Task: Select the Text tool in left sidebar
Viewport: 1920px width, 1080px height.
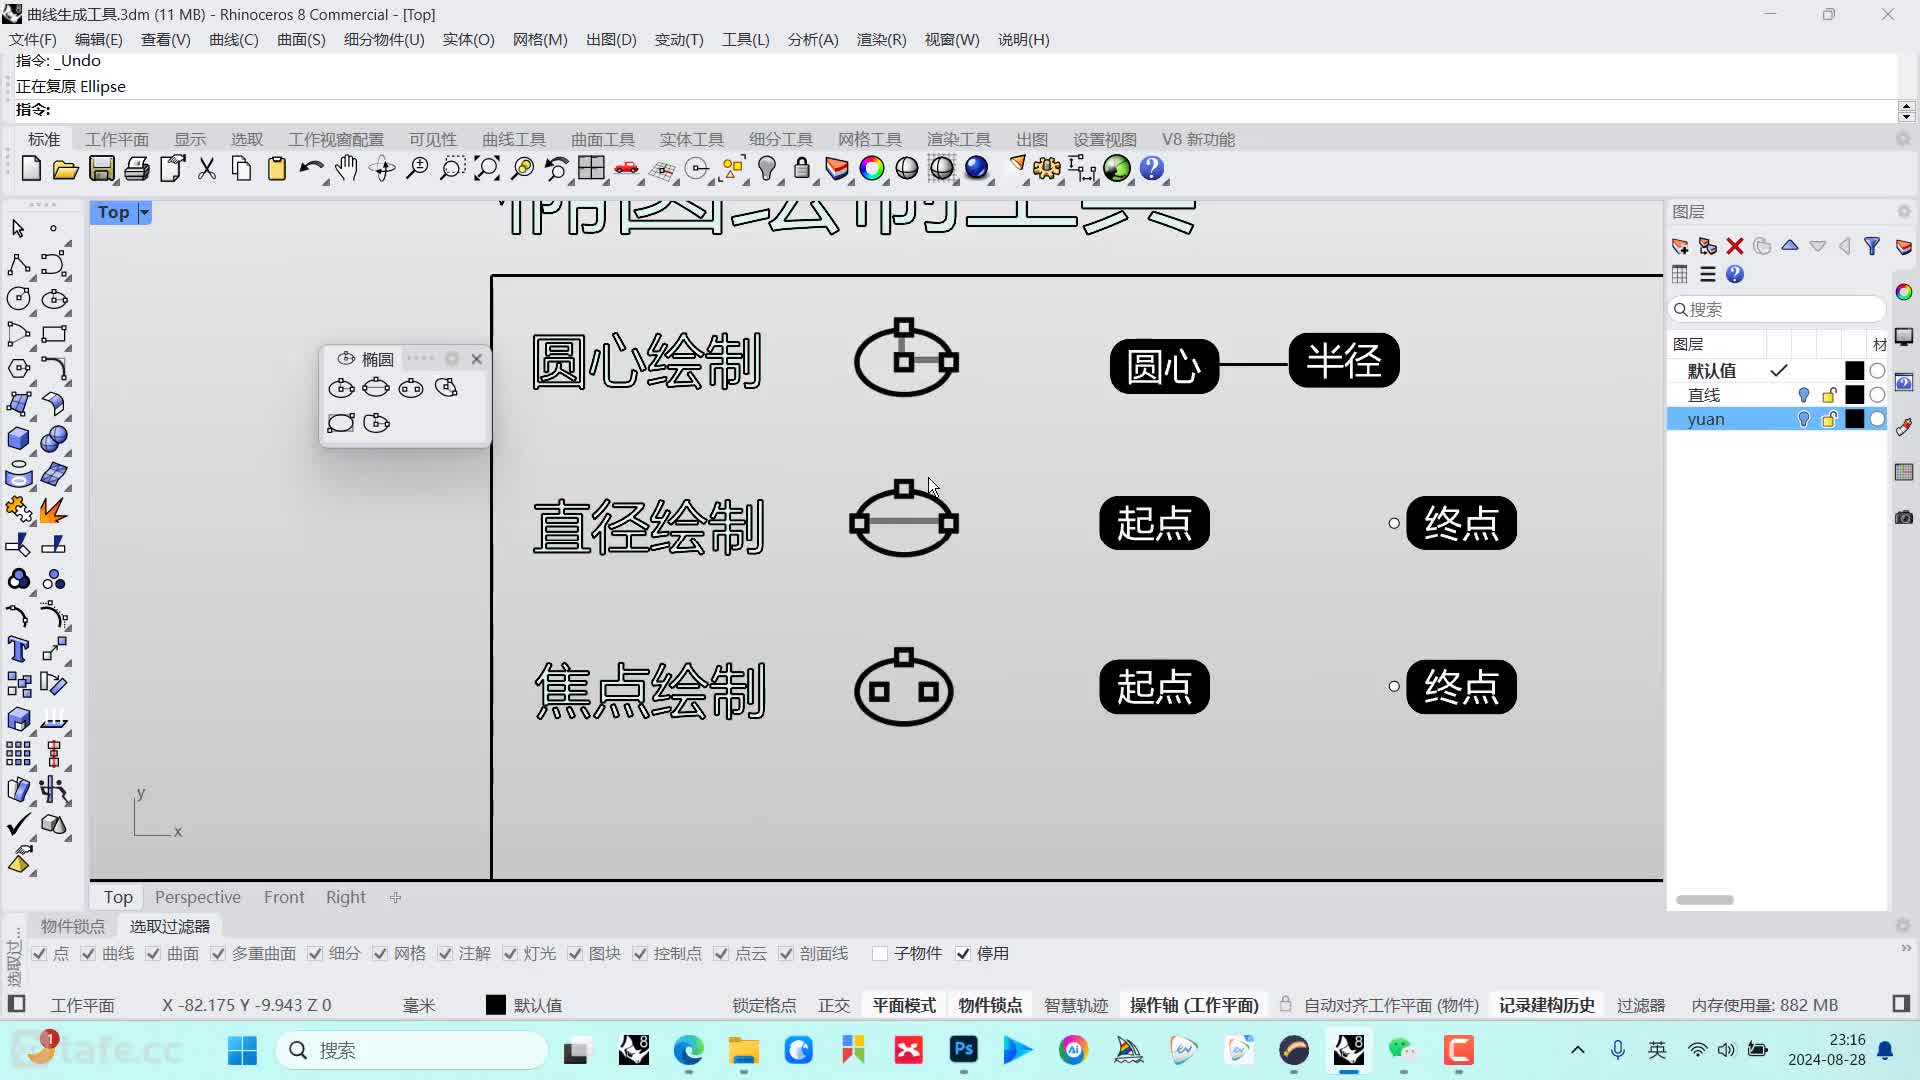Action: [18, 650]
